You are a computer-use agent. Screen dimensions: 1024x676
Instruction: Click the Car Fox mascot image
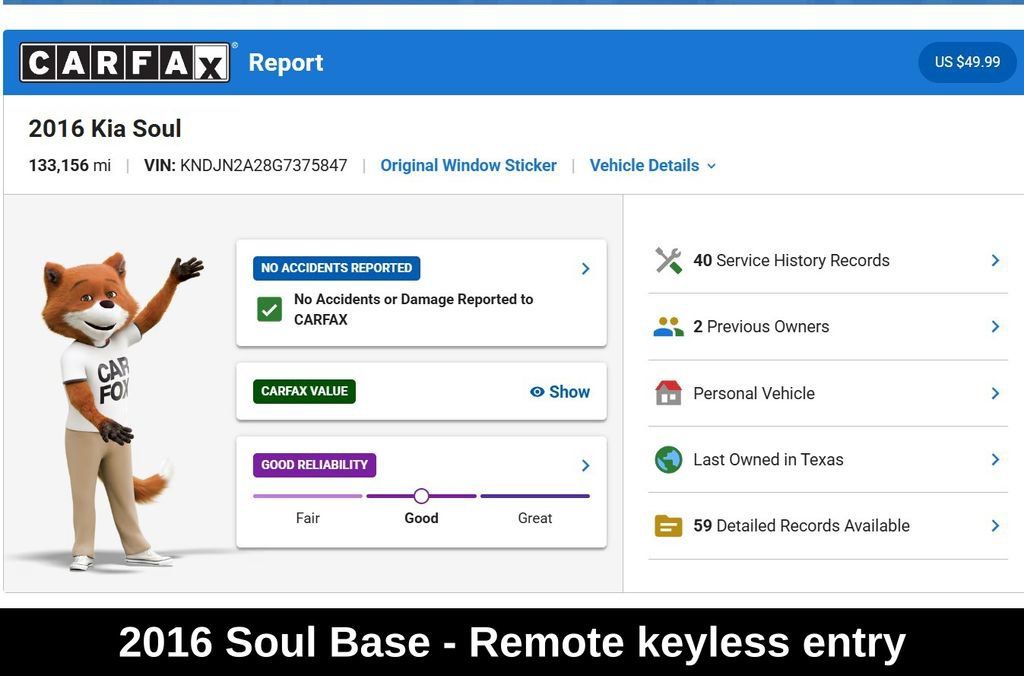(121, 411)
